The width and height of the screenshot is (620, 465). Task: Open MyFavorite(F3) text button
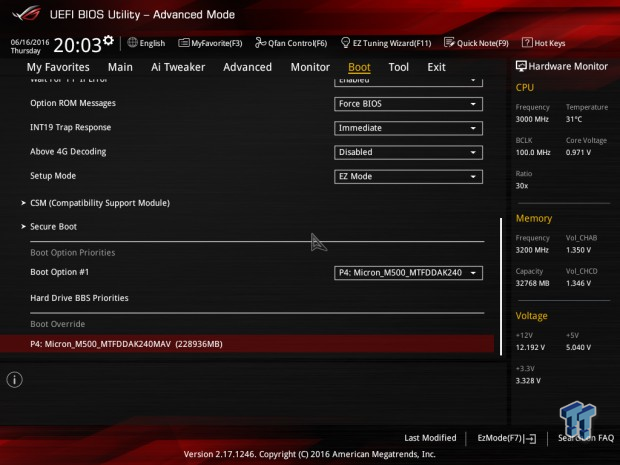coord(217,43)
